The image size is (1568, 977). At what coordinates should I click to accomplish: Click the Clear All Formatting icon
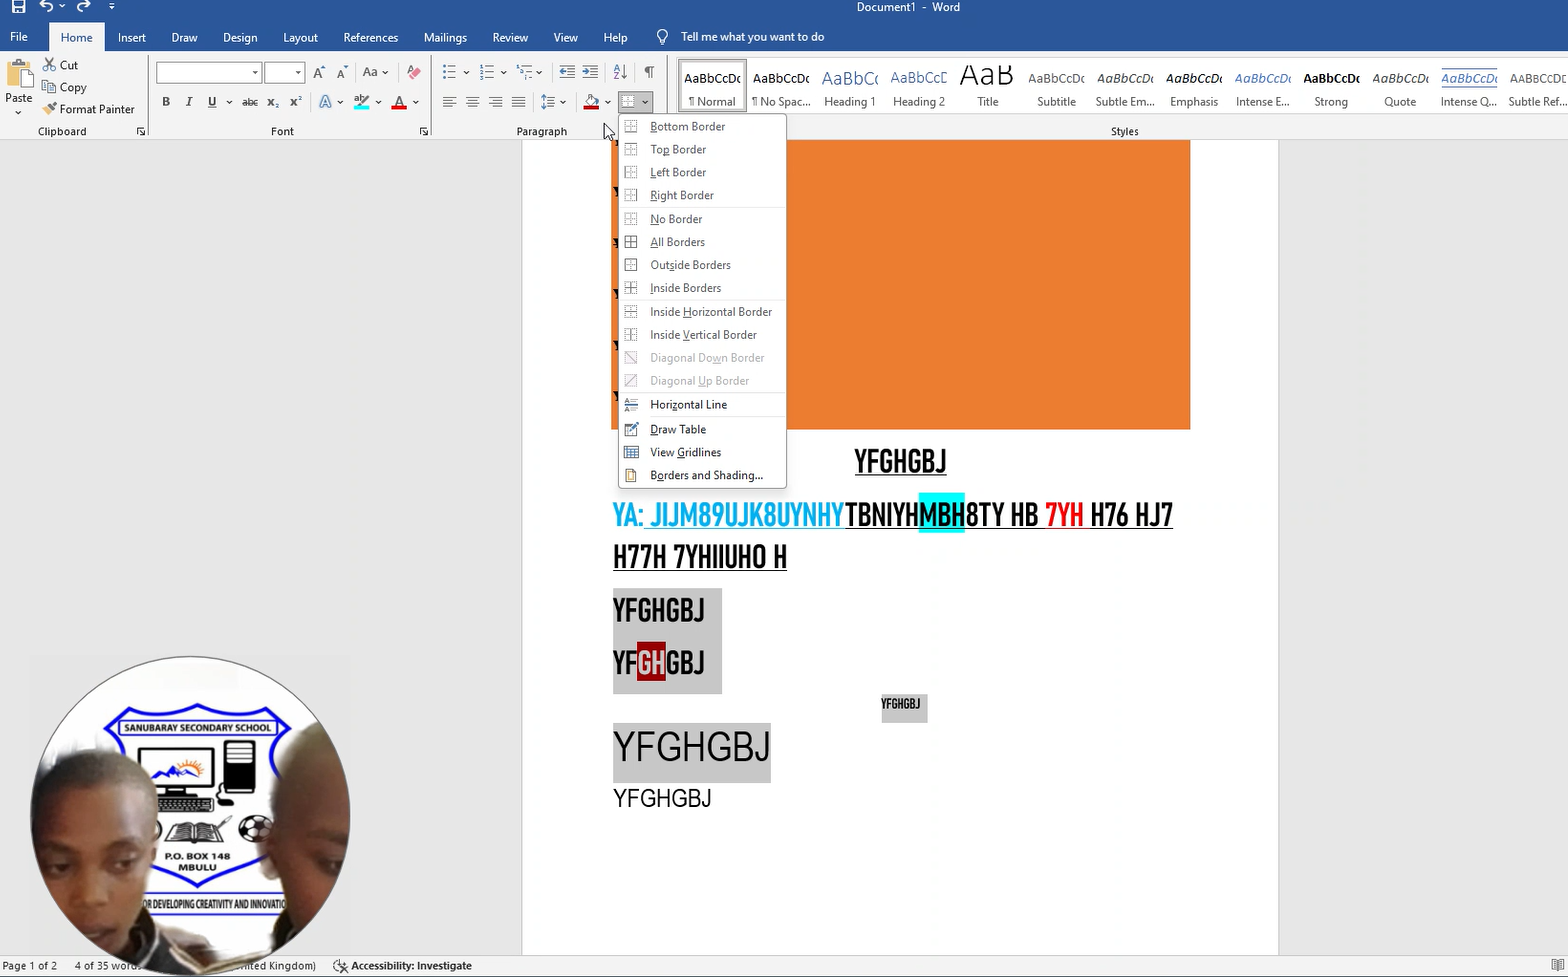pyautogui.click(x=413, y=72)
